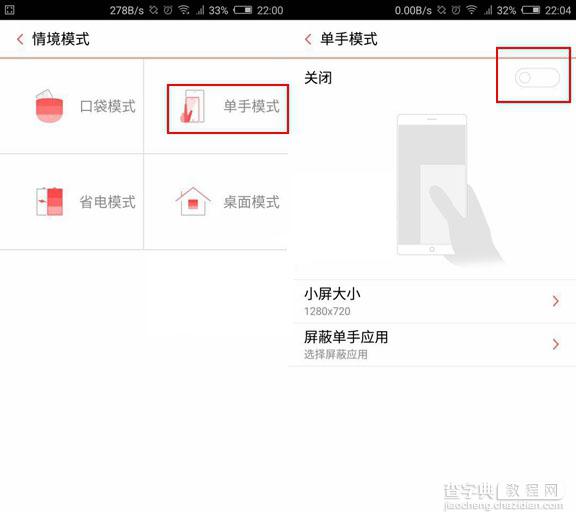576x512 pixels.
Task: Tap the power saving battery icon
Action: [x=50, y=201]
